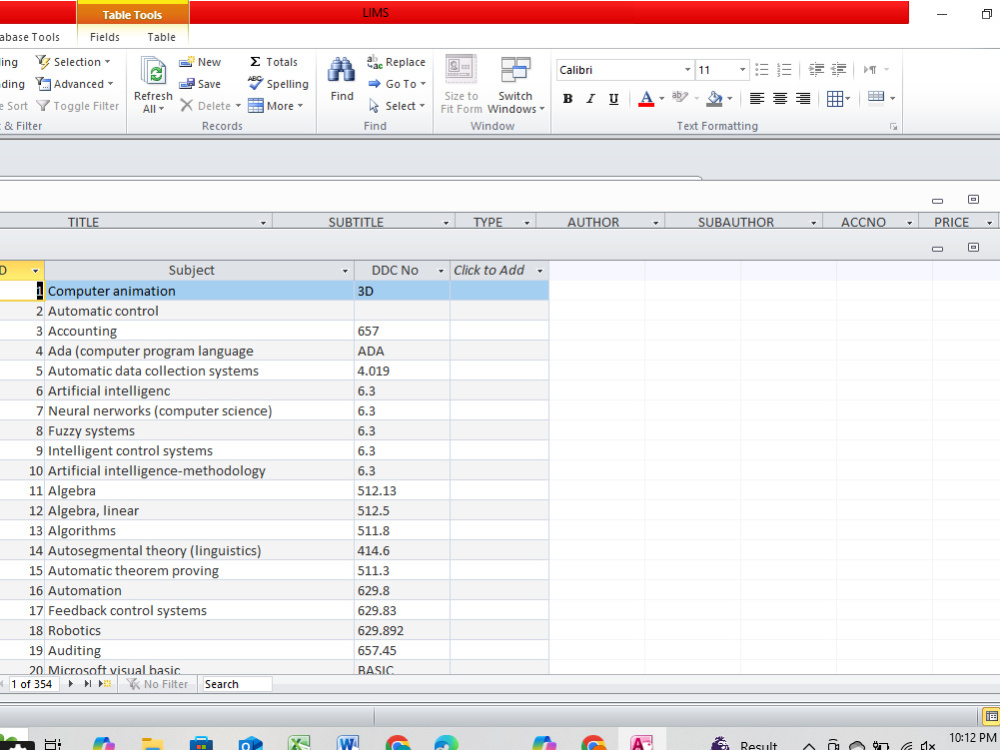Open the Advanced filter options

tap(74, 84)
